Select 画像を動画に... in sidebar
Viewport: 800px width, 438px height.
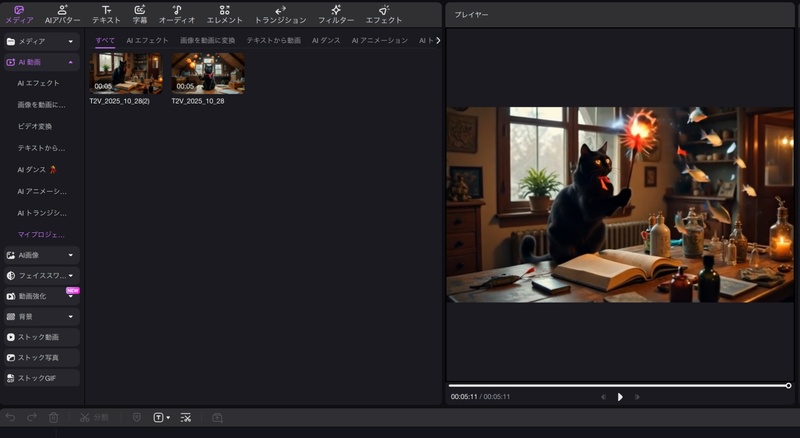41,105
